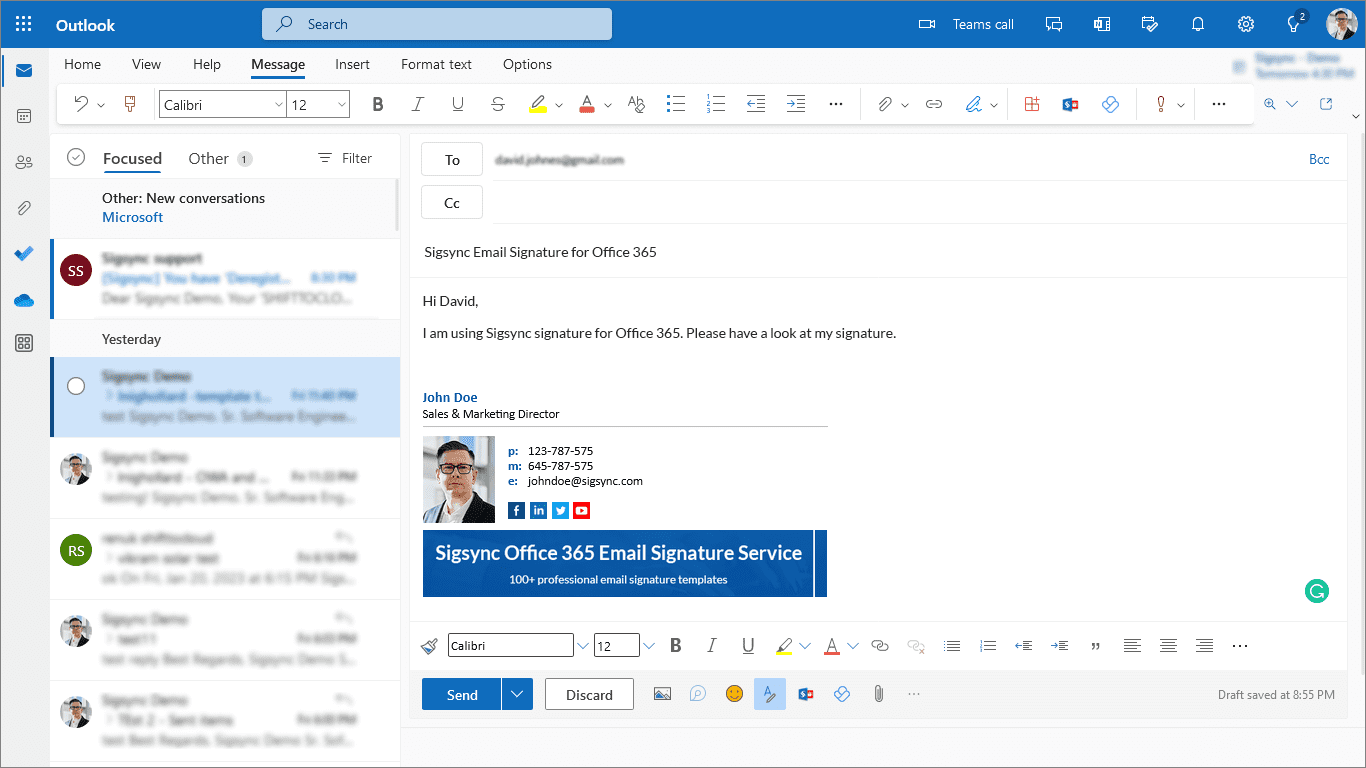Open the notifications bell icon
Viewport: 1366px width, 768px height.
coord(1198,24)
